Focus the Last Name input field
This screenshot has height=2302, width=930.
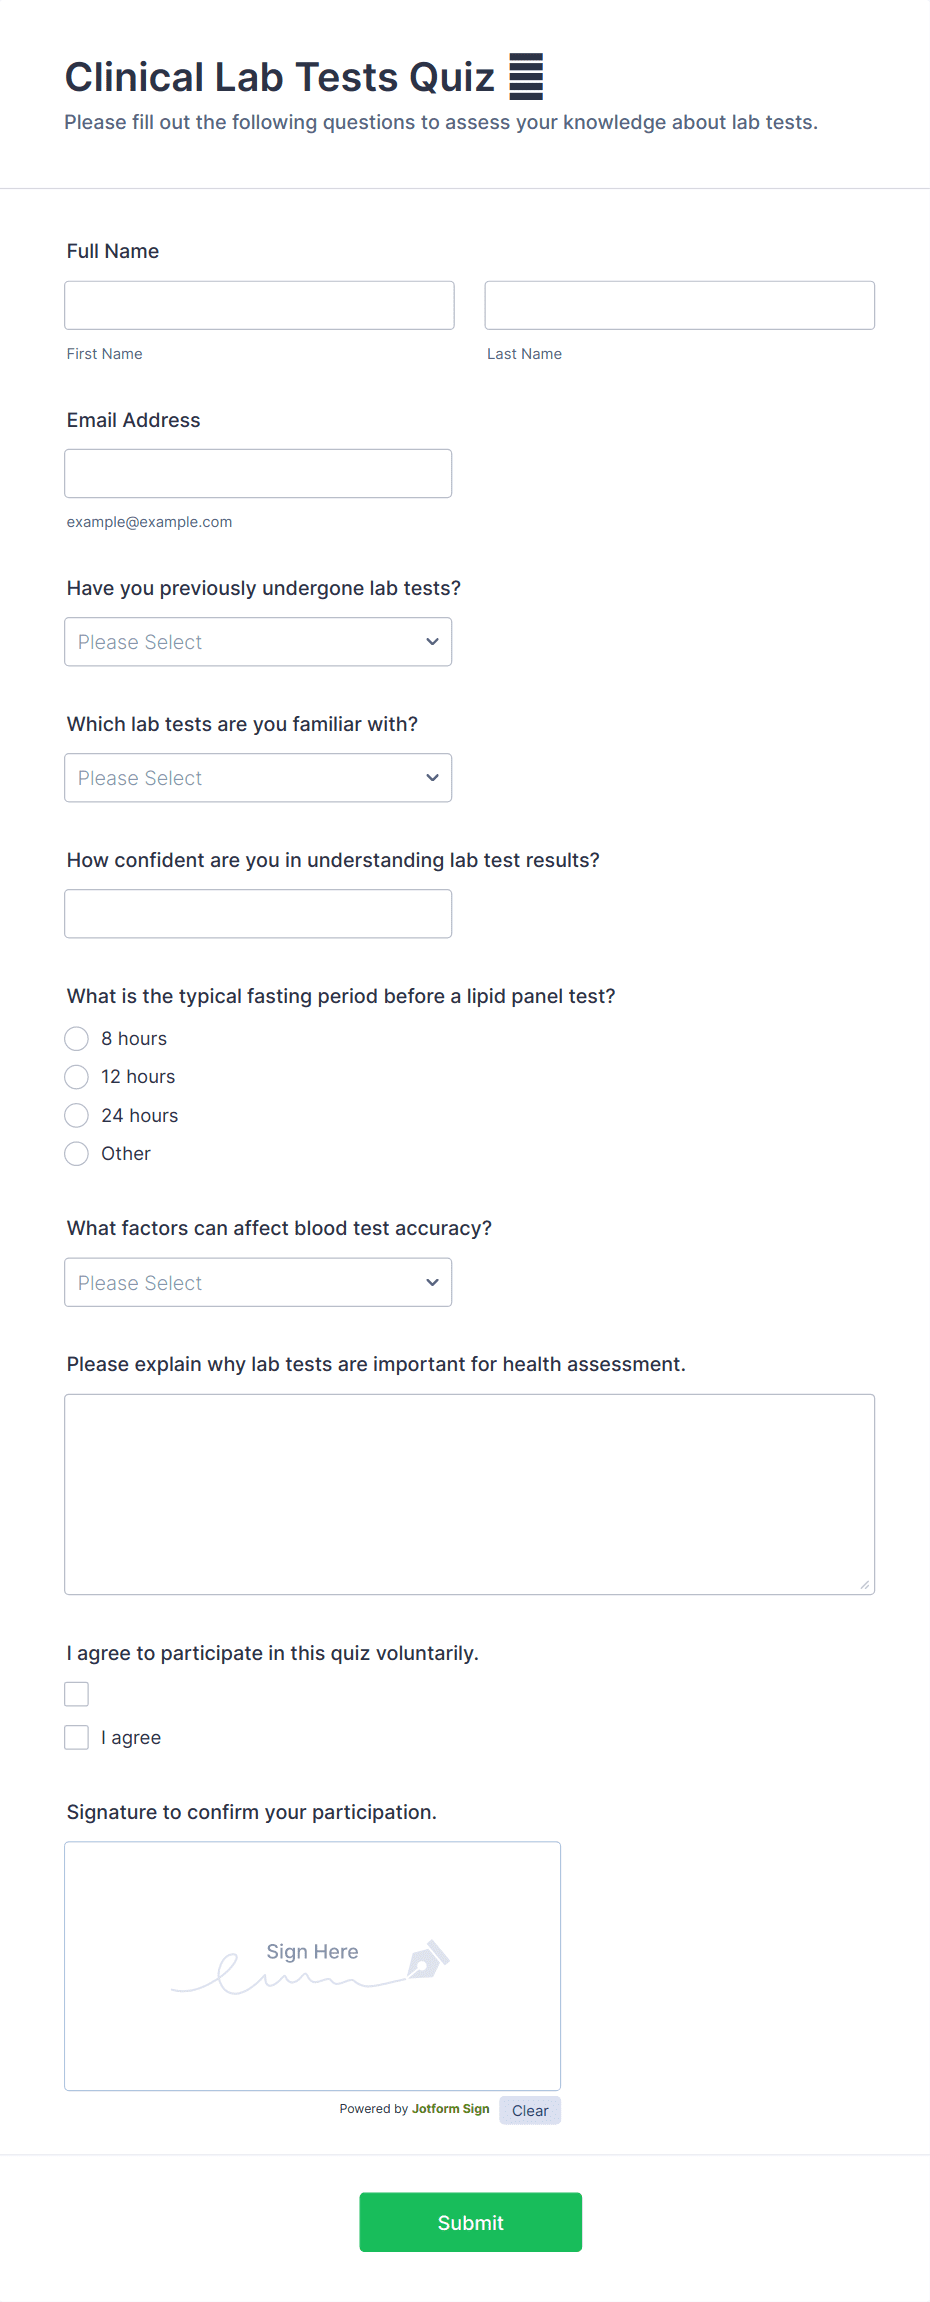(x=679, y=306)
